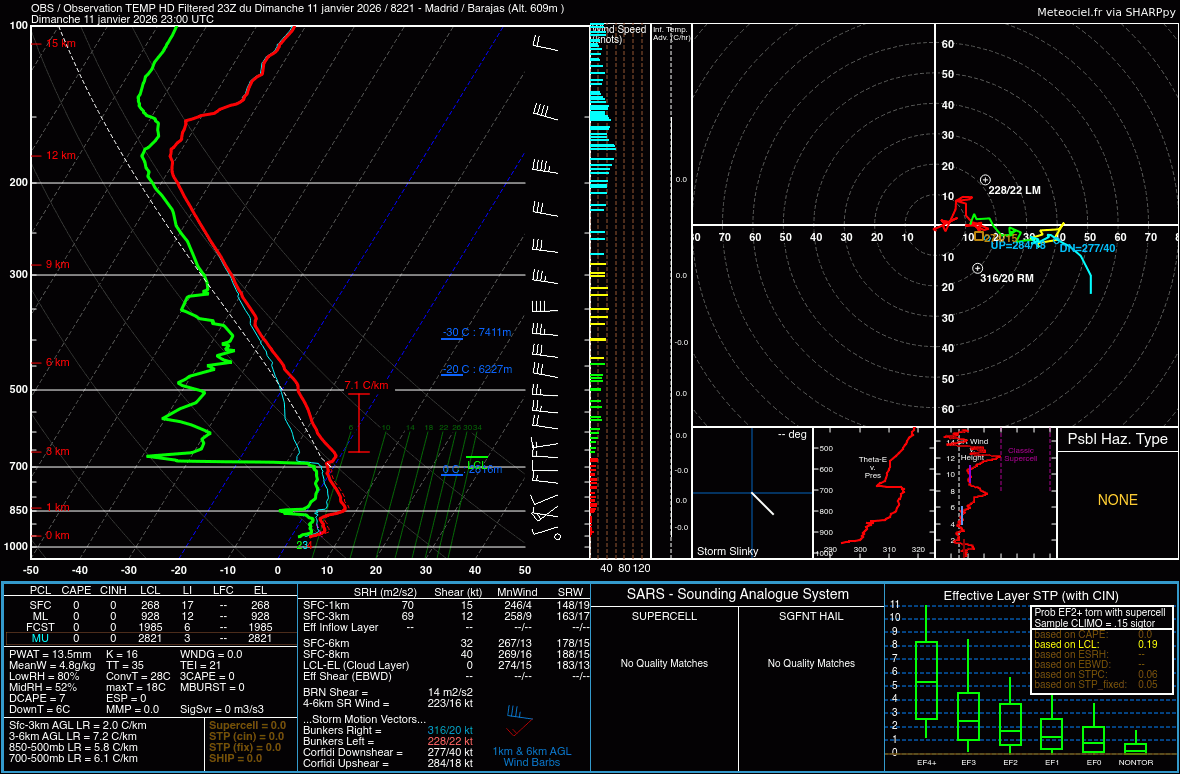
Task: Click the NONTOR box plot in STP panel
Action: (1135, 746)
